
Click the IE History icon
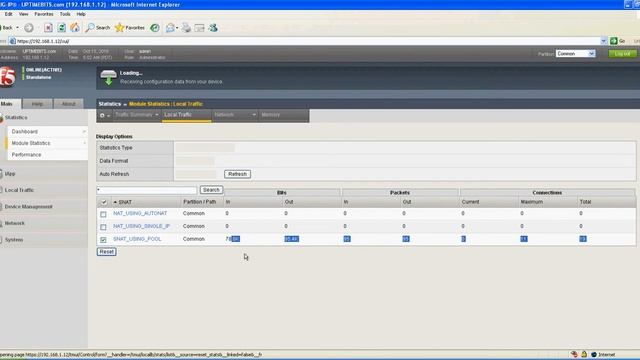coord(155,28)
